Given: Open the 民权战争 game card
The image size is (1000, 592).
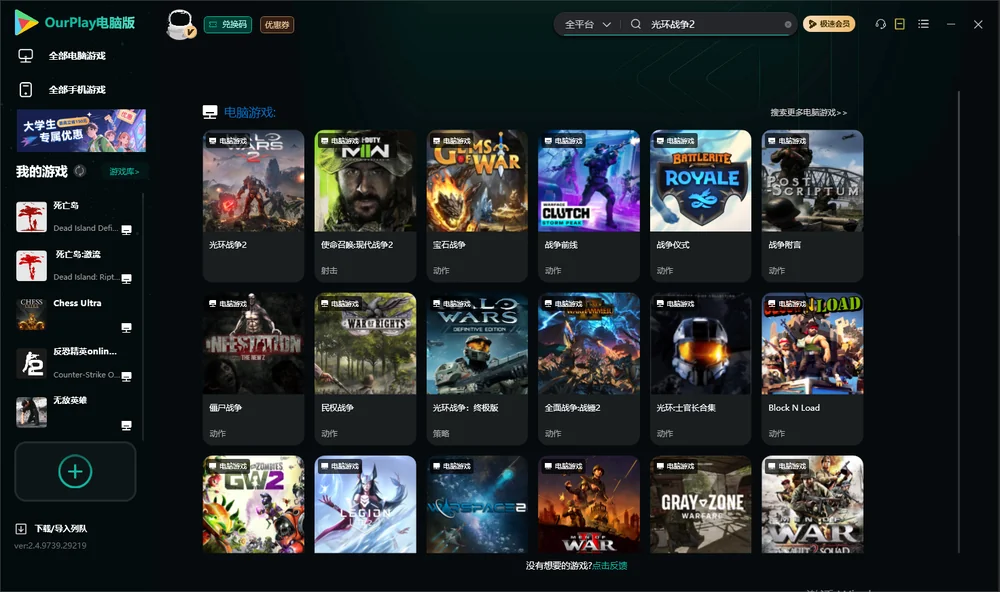Looking at the screenshot, I should 365,368.
